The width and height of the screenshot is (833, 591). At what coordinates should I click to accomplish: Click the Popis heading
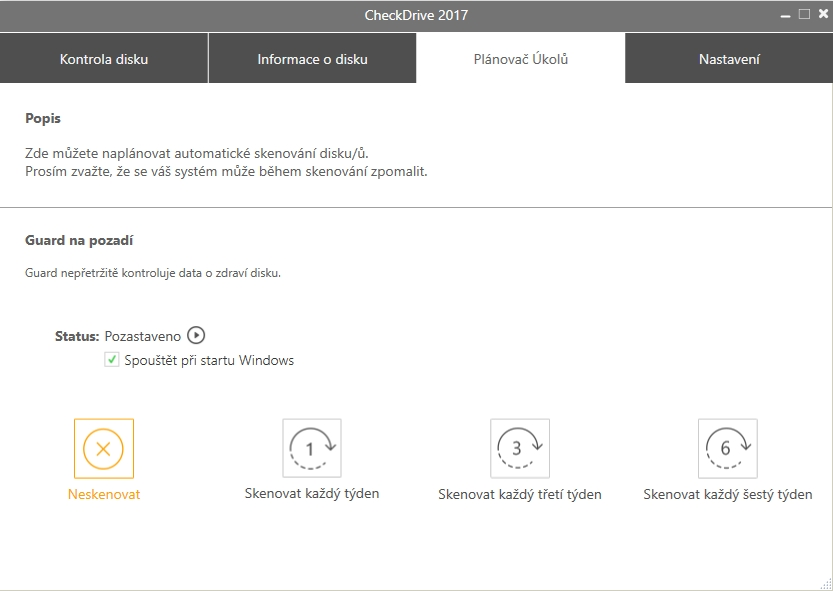[x=43, y=118]
